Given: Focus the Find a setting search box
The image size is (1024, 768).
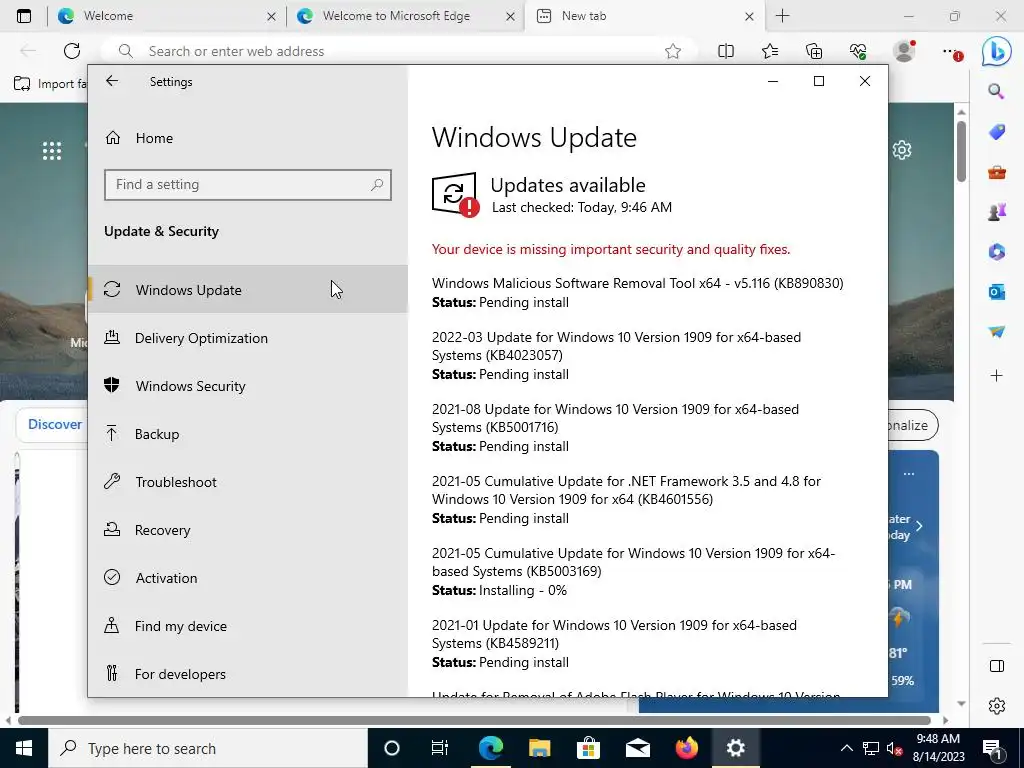Looking at the screenshot, I should click(248, 185).
